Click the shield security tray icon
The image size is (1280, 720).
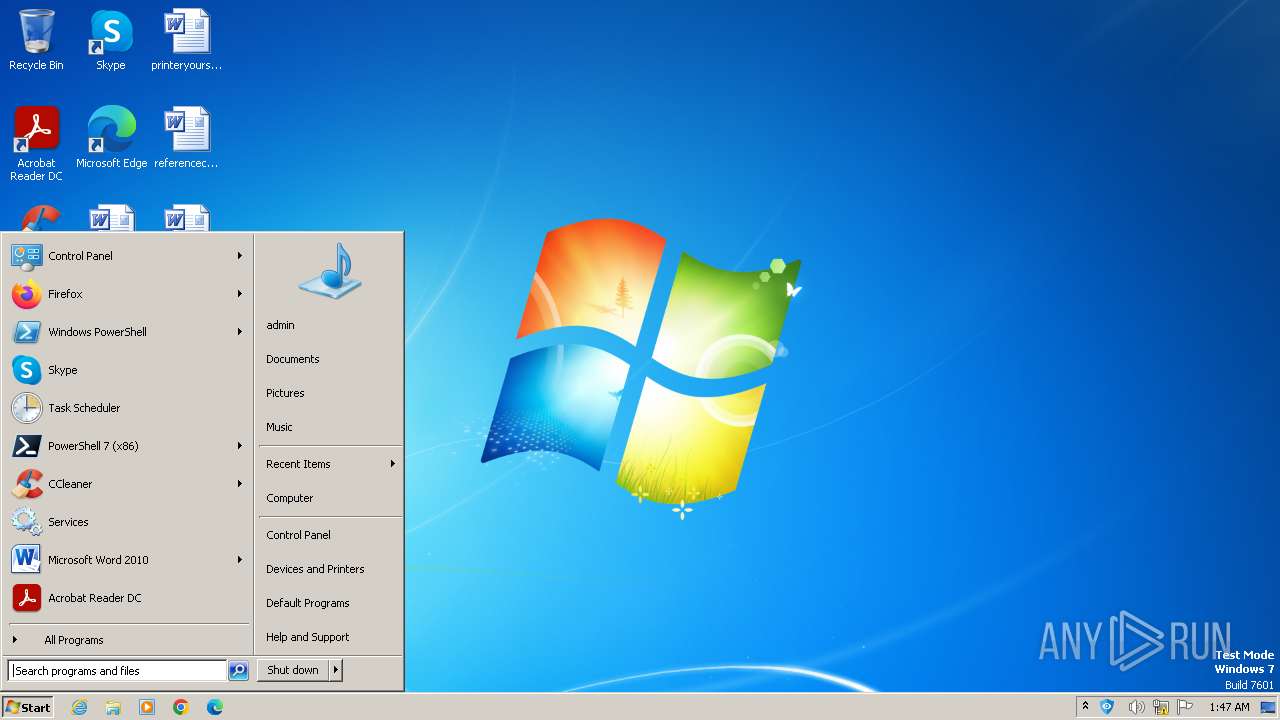(1107, 707)
